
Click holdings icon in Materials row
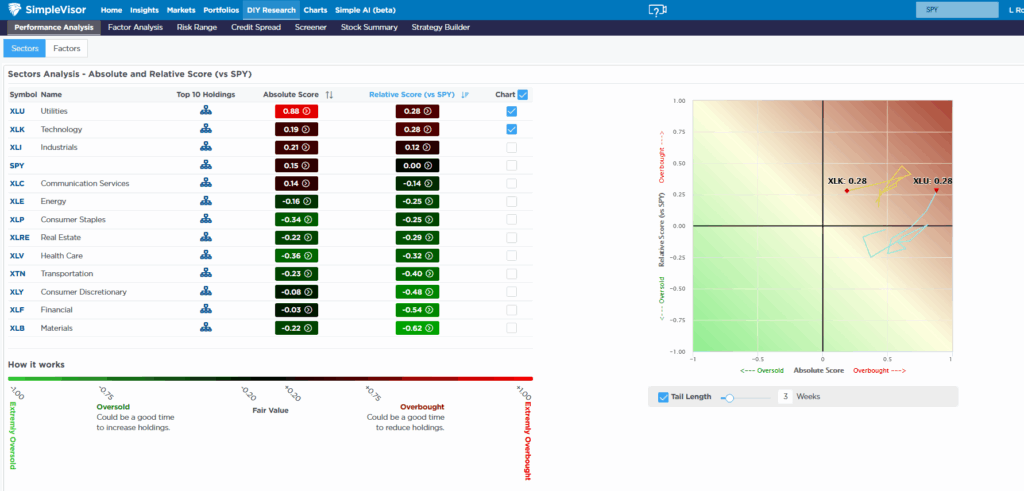pyautogui.click(x=205, y=327)
